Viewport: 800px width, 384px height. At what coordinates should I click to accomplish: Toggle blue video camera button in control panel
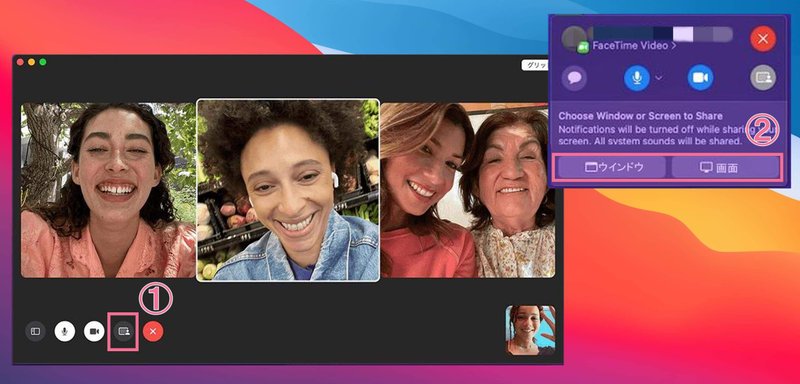coord(701,78)
